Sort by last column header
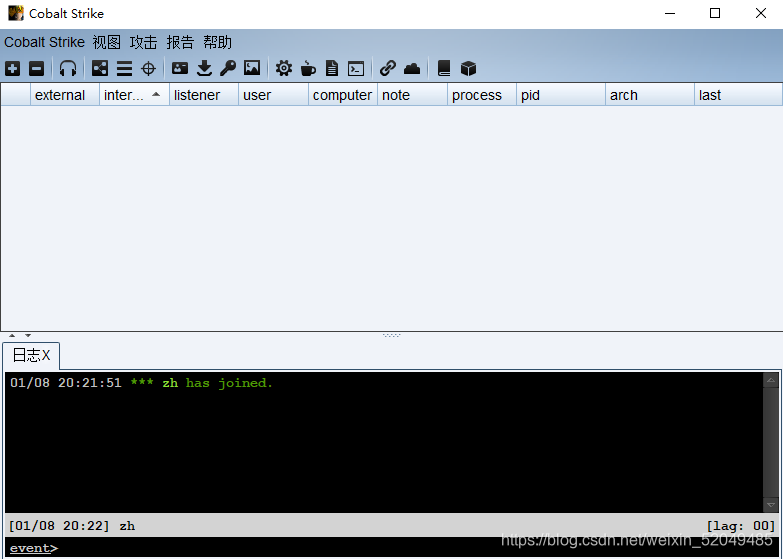Image resolution: width=783 pixels, height=559 pixels. pos(738,95)
